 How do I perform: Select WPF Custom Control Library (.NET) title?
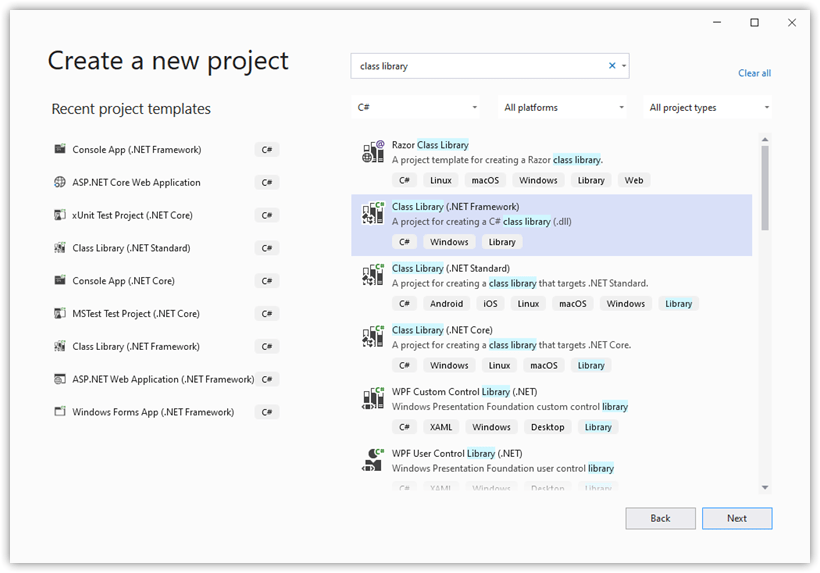coord(464,392)
